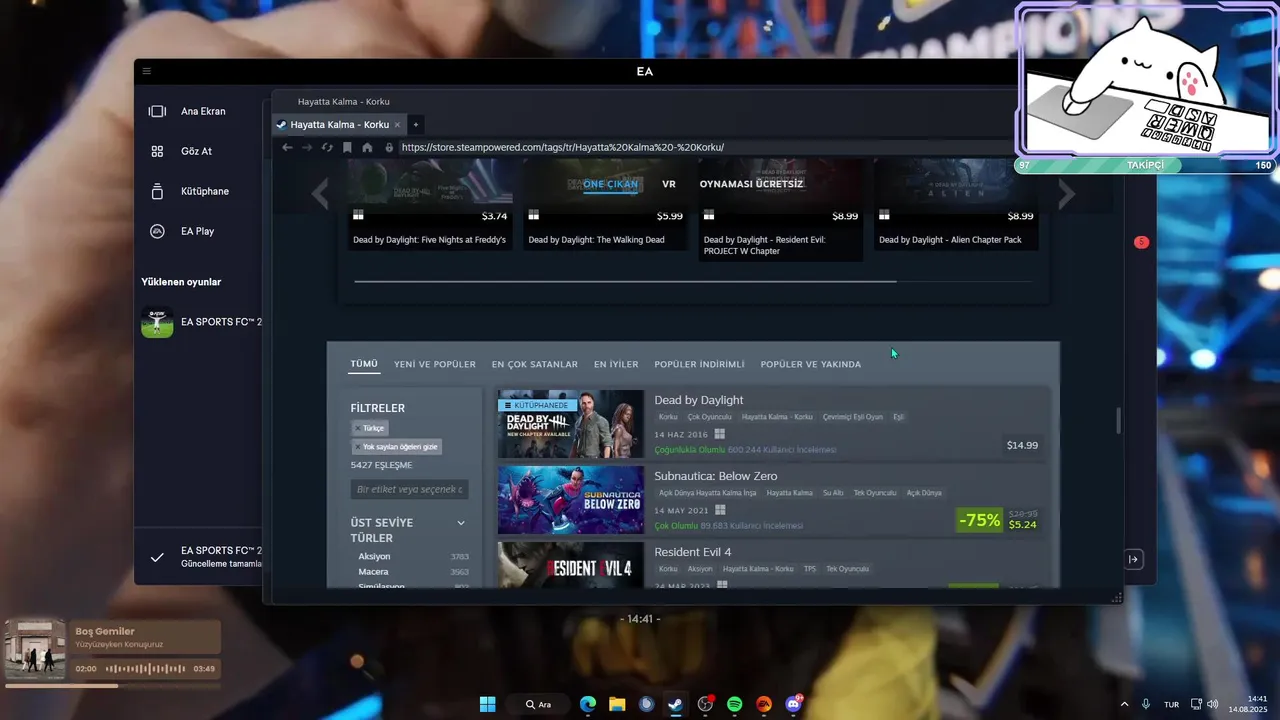Click the red notification badge in EA
The image size is (1280, 720).
click(x=1141, y=242)
